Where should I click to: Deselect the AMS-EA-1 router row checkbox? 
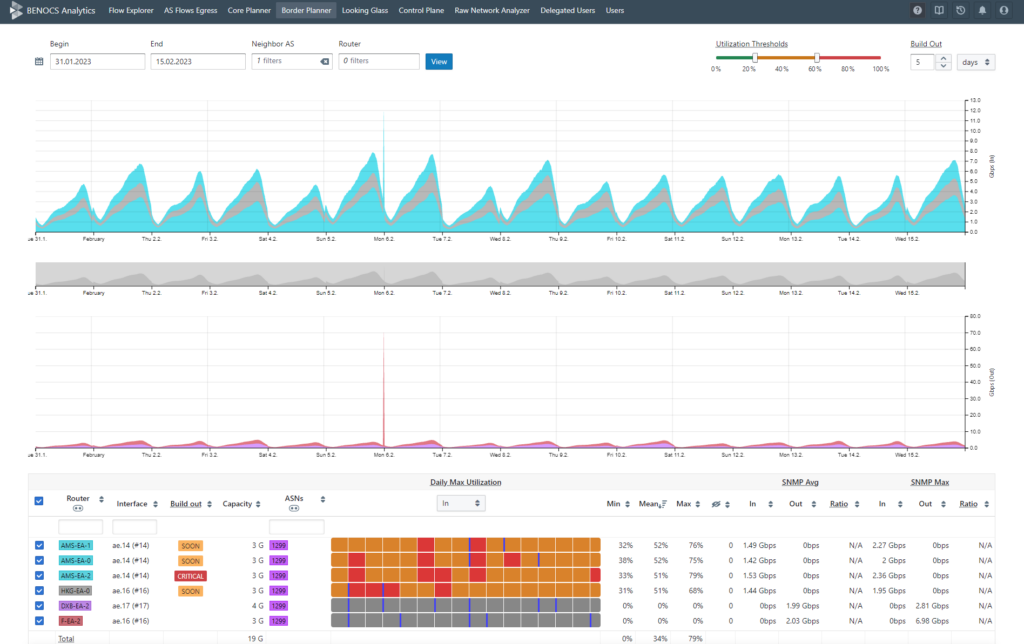pos(38,546)
